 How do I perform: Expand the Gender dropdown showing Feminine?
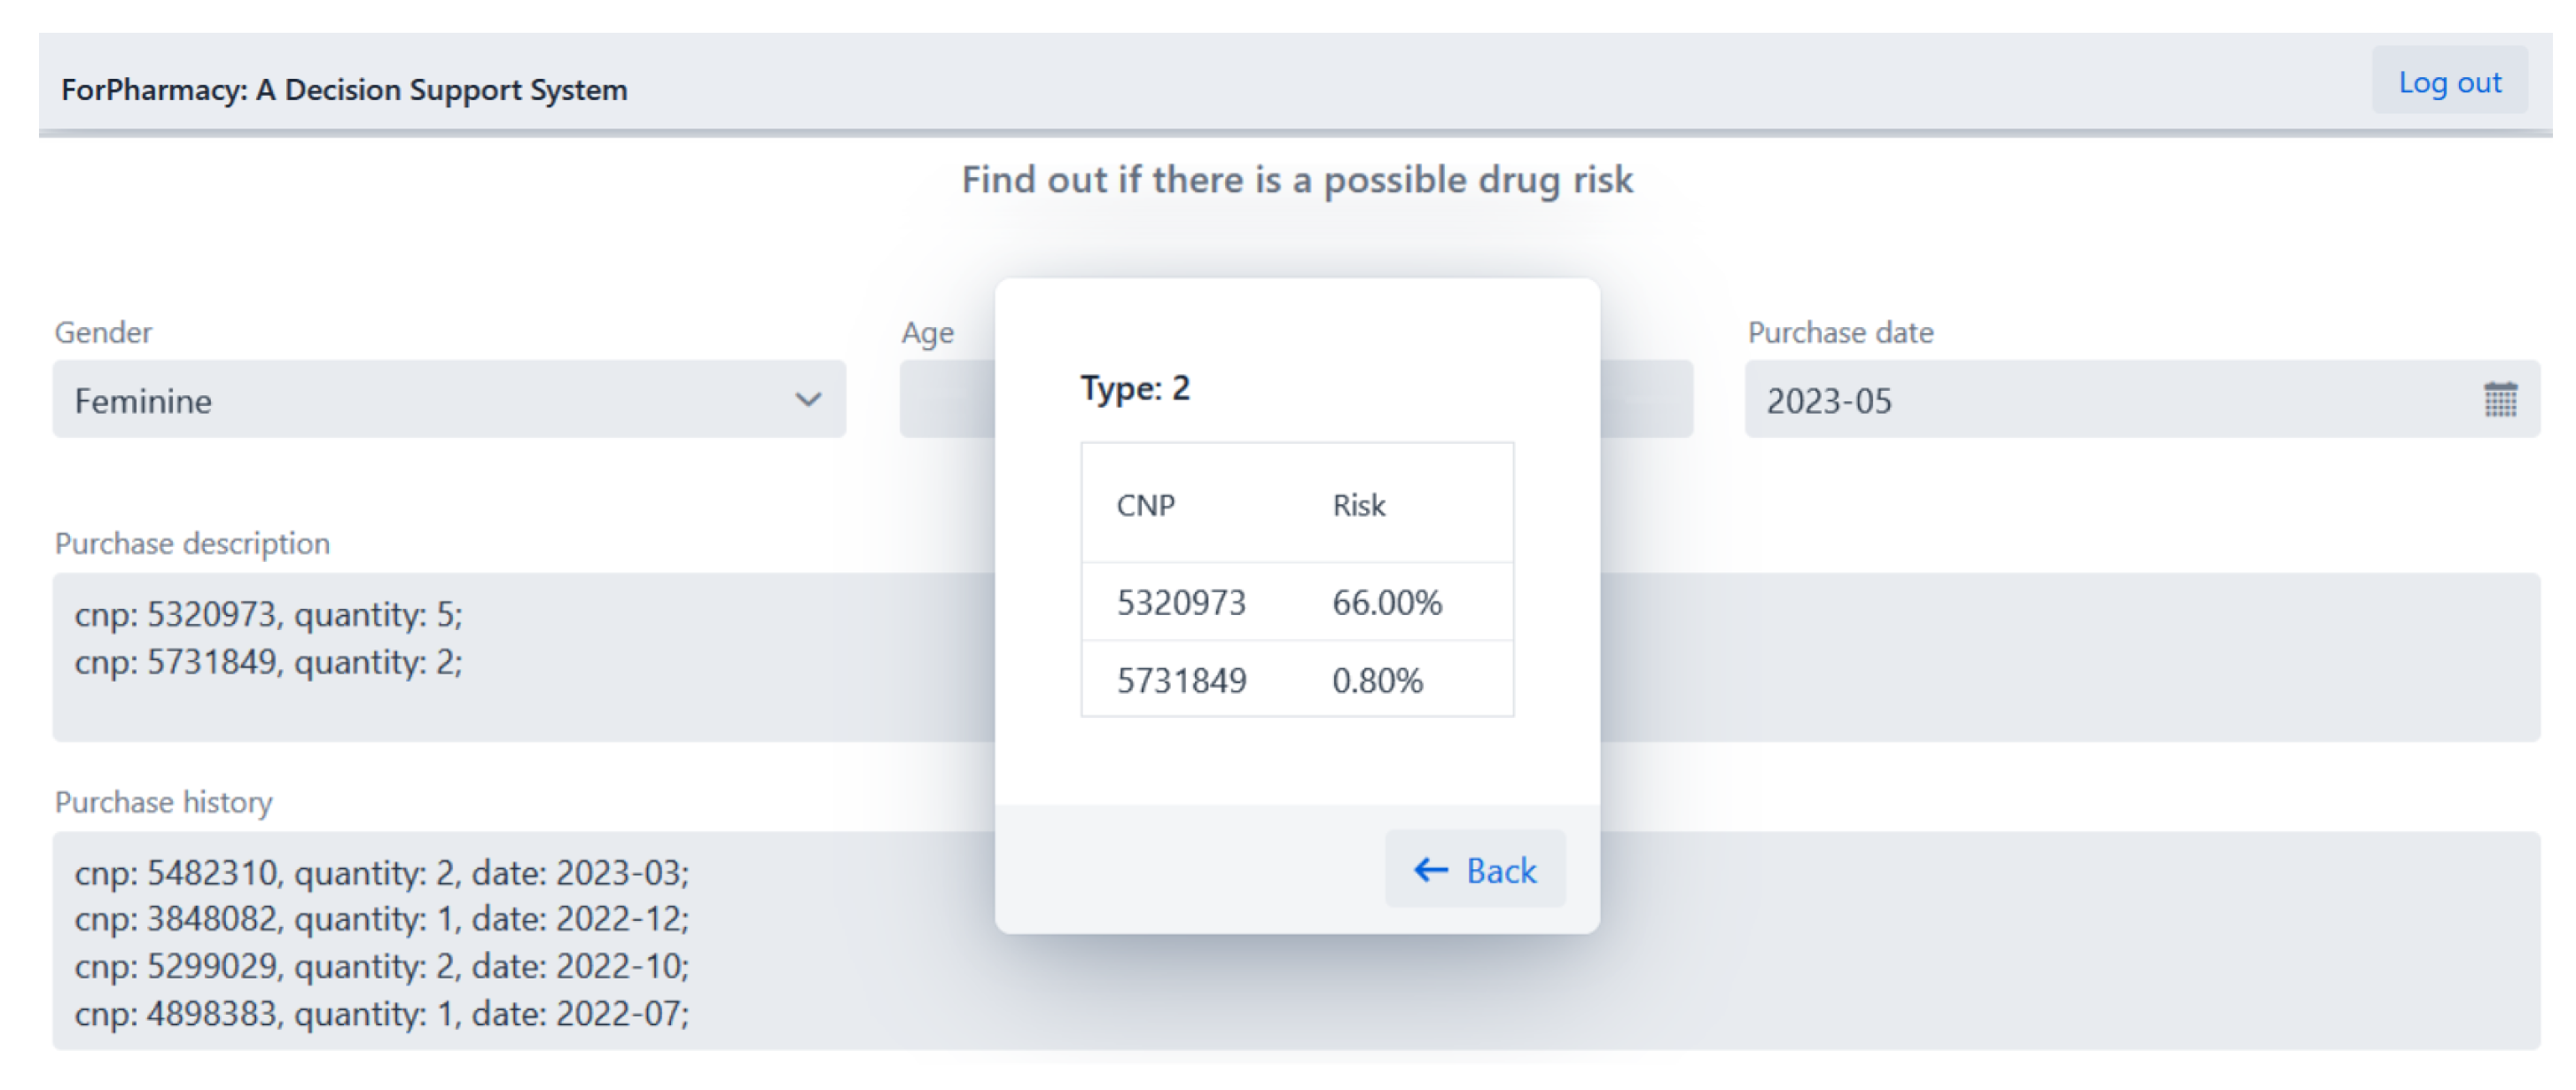tap(449, 400)
